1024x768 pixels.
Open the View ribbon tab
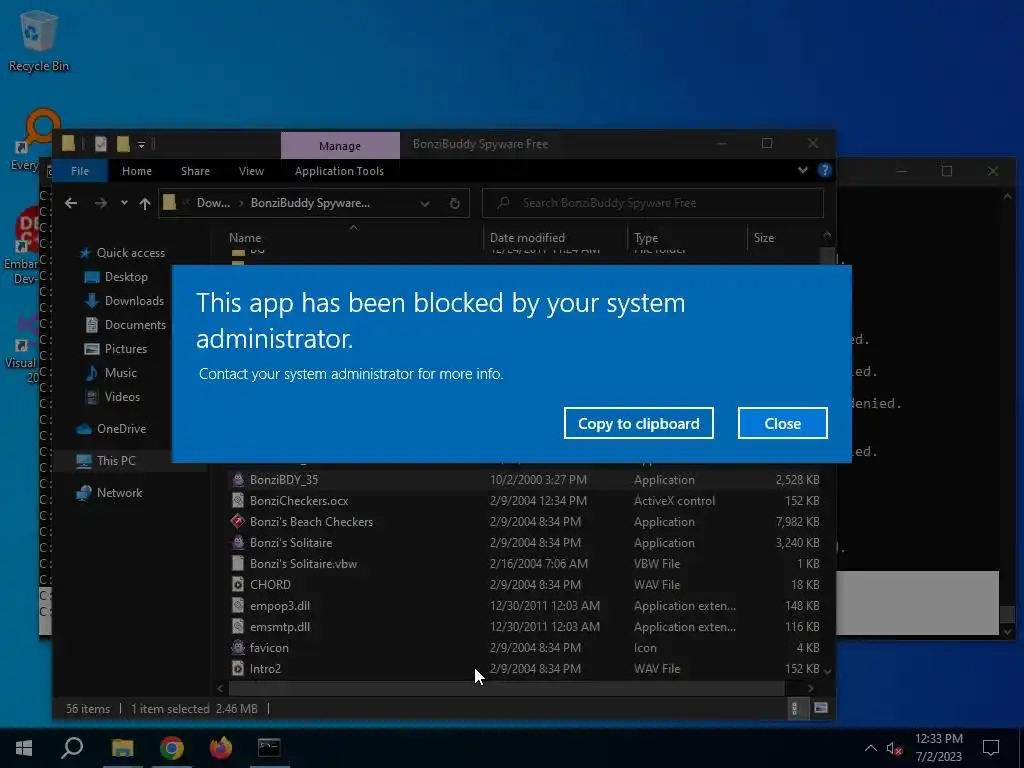tap(251, 171)
